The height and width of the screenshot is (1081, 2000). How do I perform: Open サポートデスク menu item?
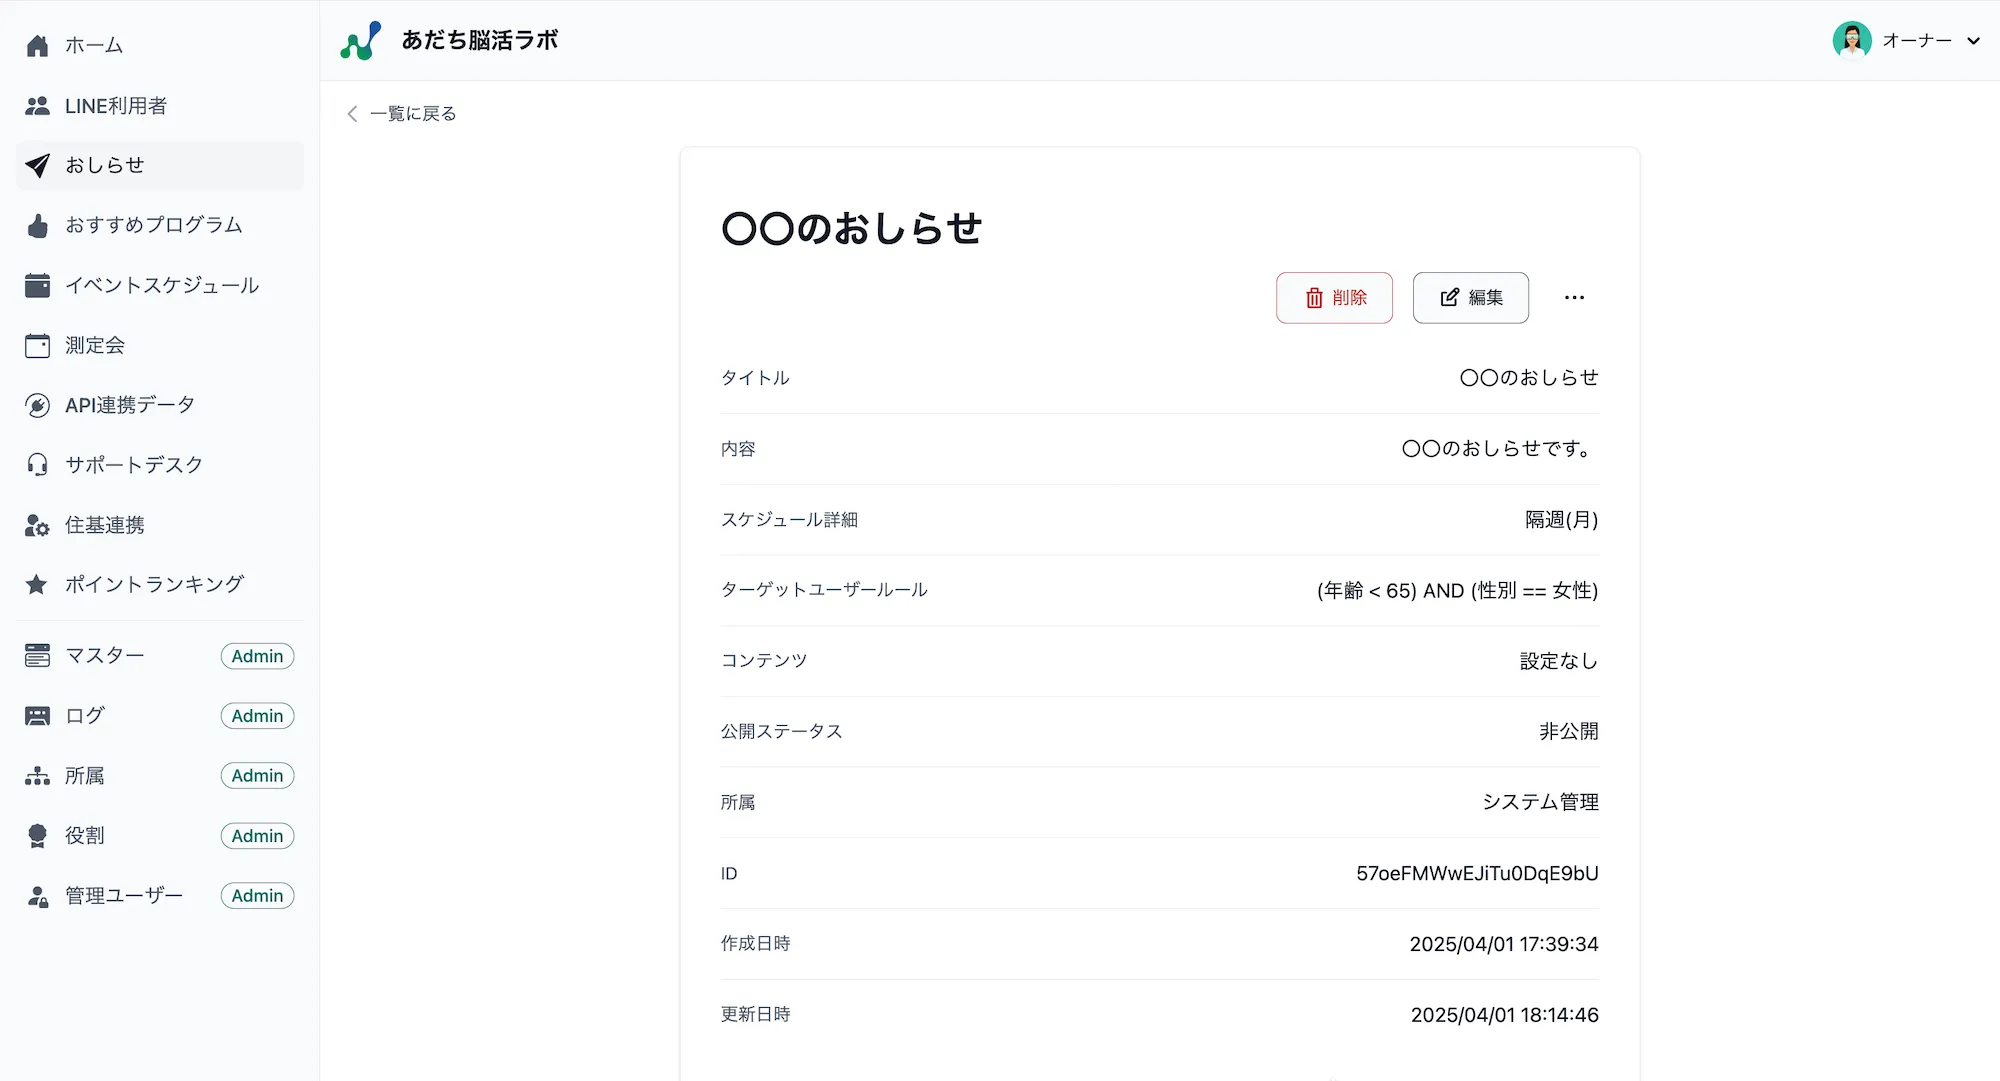point(160,465)
